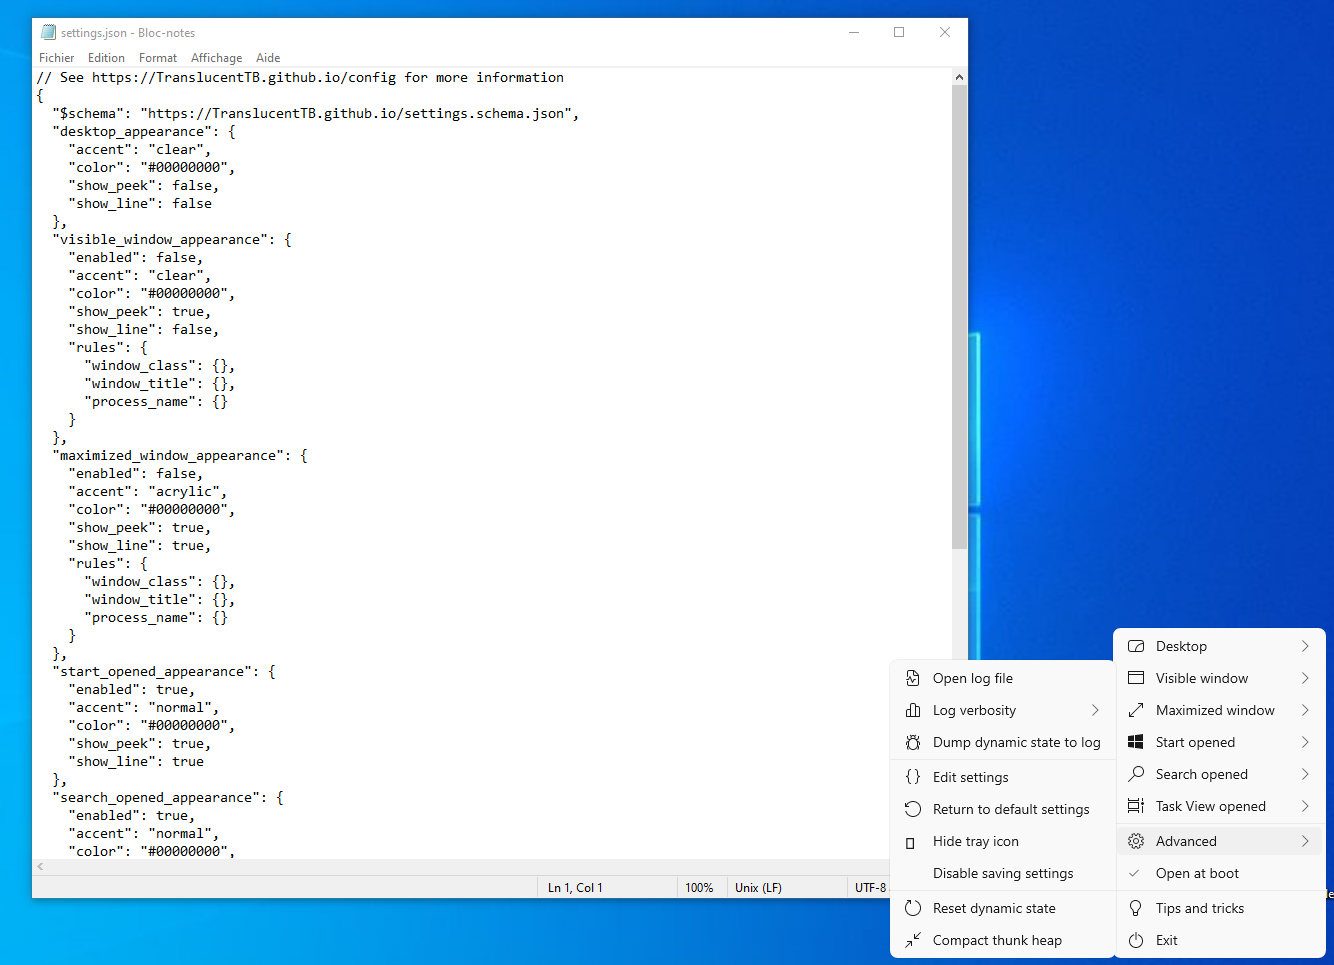
Task: Click the Dump dynamic state bug icon
Action: pos(912,742)
